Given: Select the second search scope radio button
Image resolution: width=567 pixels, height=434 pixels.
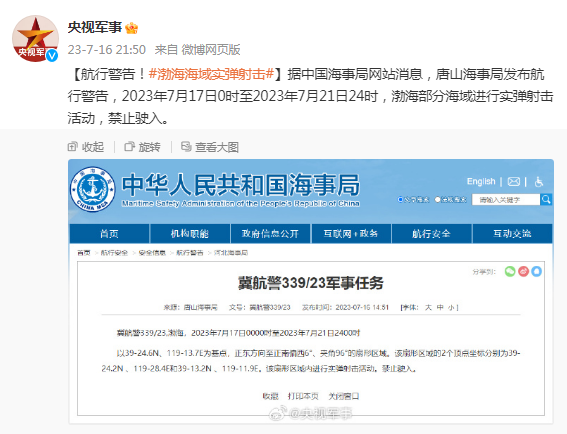Looking at the screenshot, I should pyautogui.click(x=438, y=200).
